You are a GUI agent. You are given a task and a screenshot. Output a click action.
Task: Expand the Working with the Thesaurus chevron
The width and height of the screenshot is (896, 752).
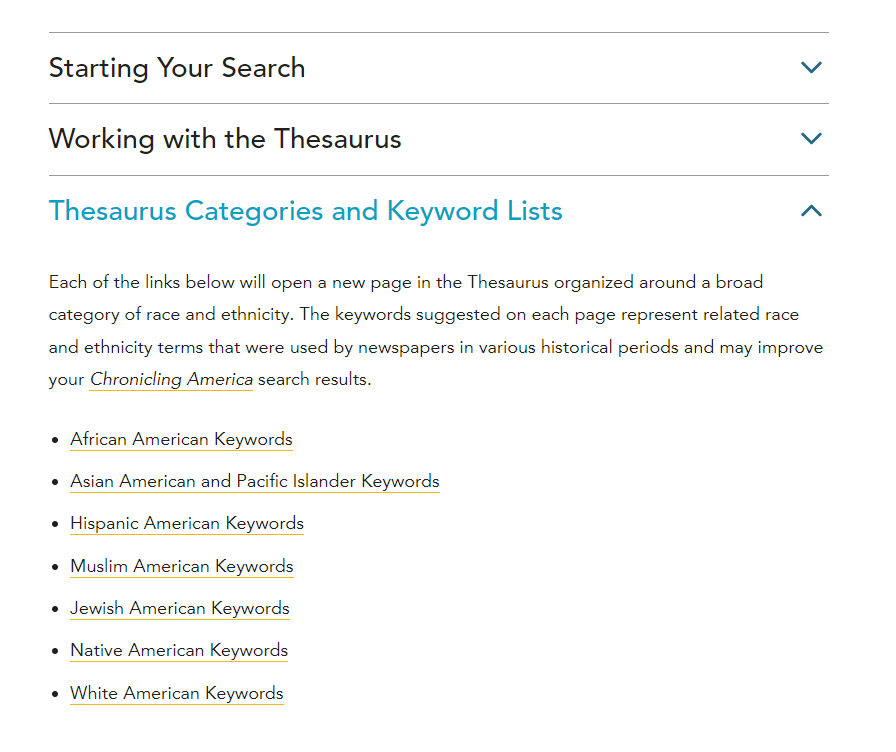[811, 139]
